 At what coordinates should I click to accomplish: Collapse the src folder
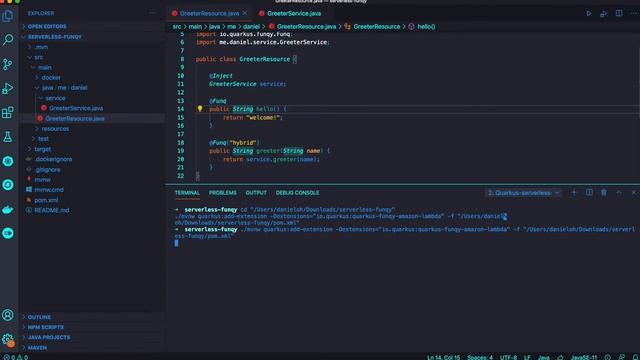[39, 57]
